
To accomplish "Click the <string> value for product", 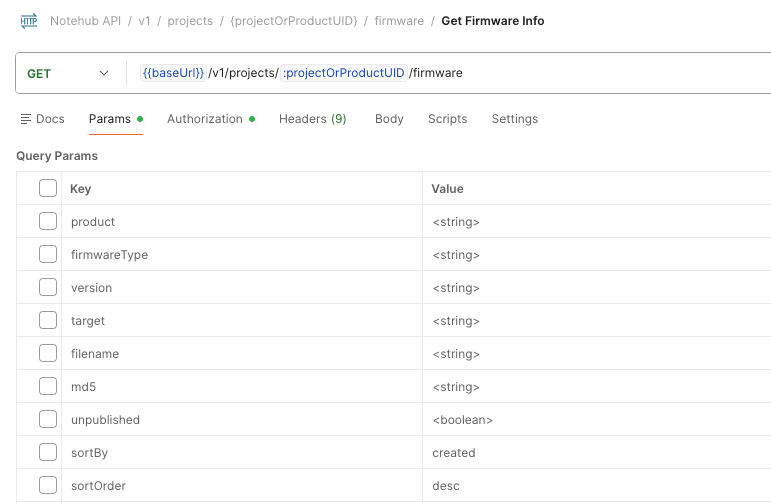I will point(456,222).
